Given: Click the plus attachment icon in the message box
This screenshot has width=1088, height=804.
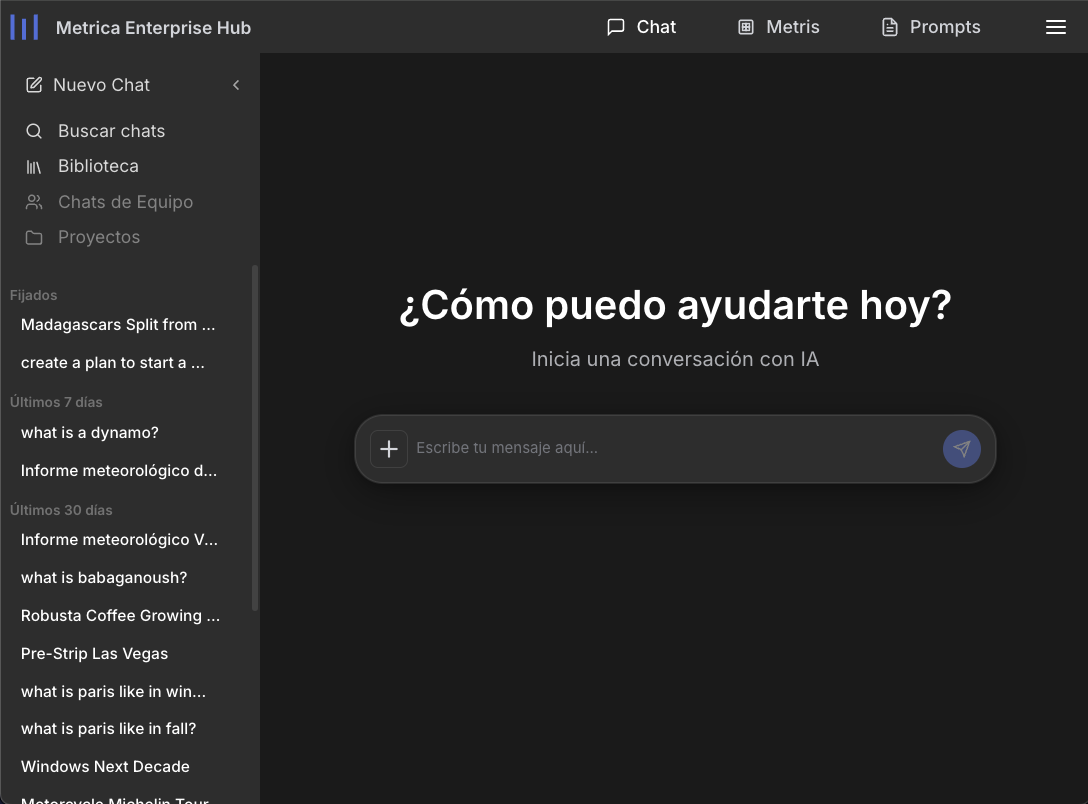Looking at the screenshot, I should [x=388, y=449].
